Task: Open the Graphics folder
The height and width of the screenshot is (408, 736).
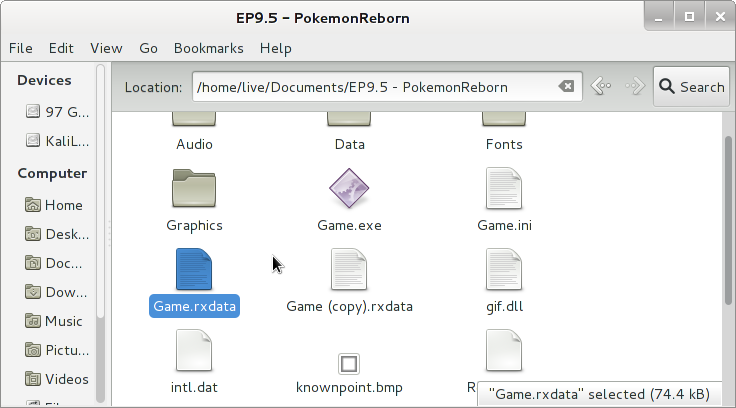Action: (194, 189)
